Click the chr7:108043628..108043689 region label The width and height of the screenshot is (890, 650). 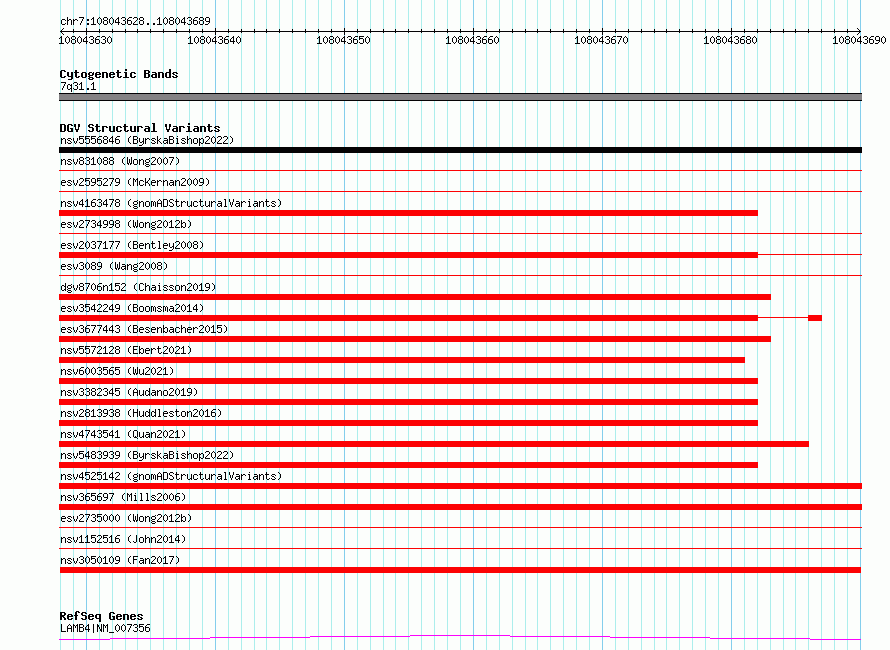135,21
